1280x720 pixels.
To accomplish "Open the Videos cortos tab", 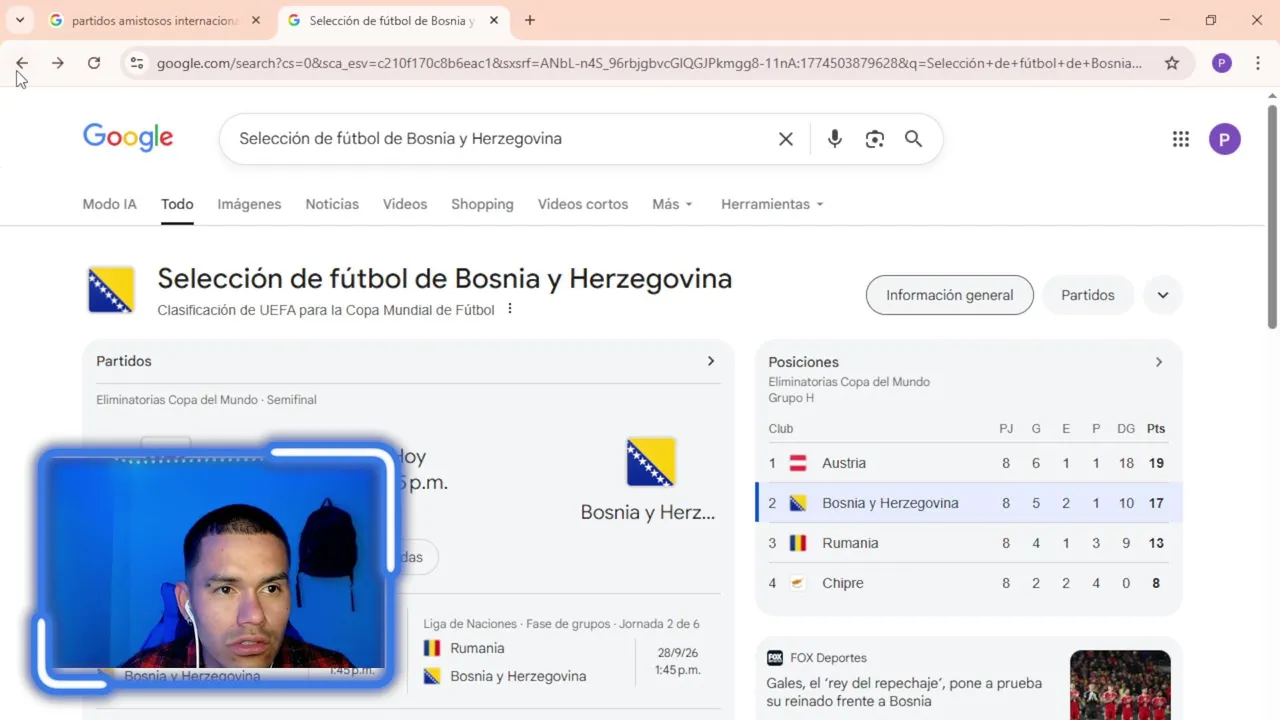I will coord(583,204).
